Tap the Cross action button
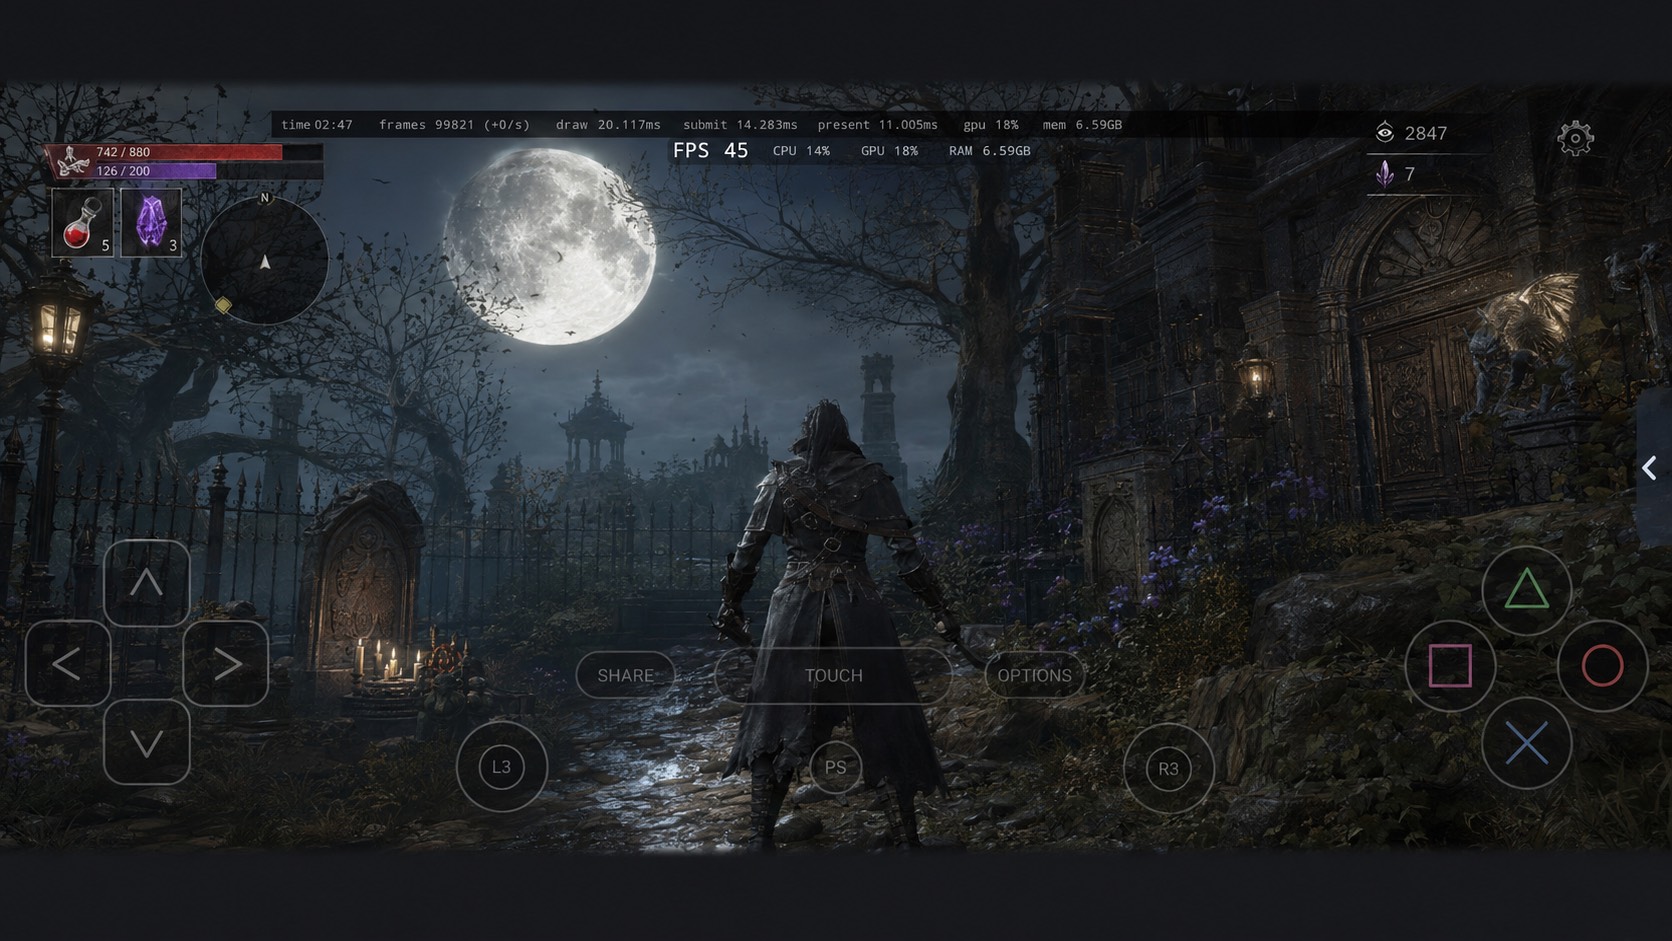The width and height of the screenshot is (1672, 941). pyautogui.click(x=1526, y=743)
